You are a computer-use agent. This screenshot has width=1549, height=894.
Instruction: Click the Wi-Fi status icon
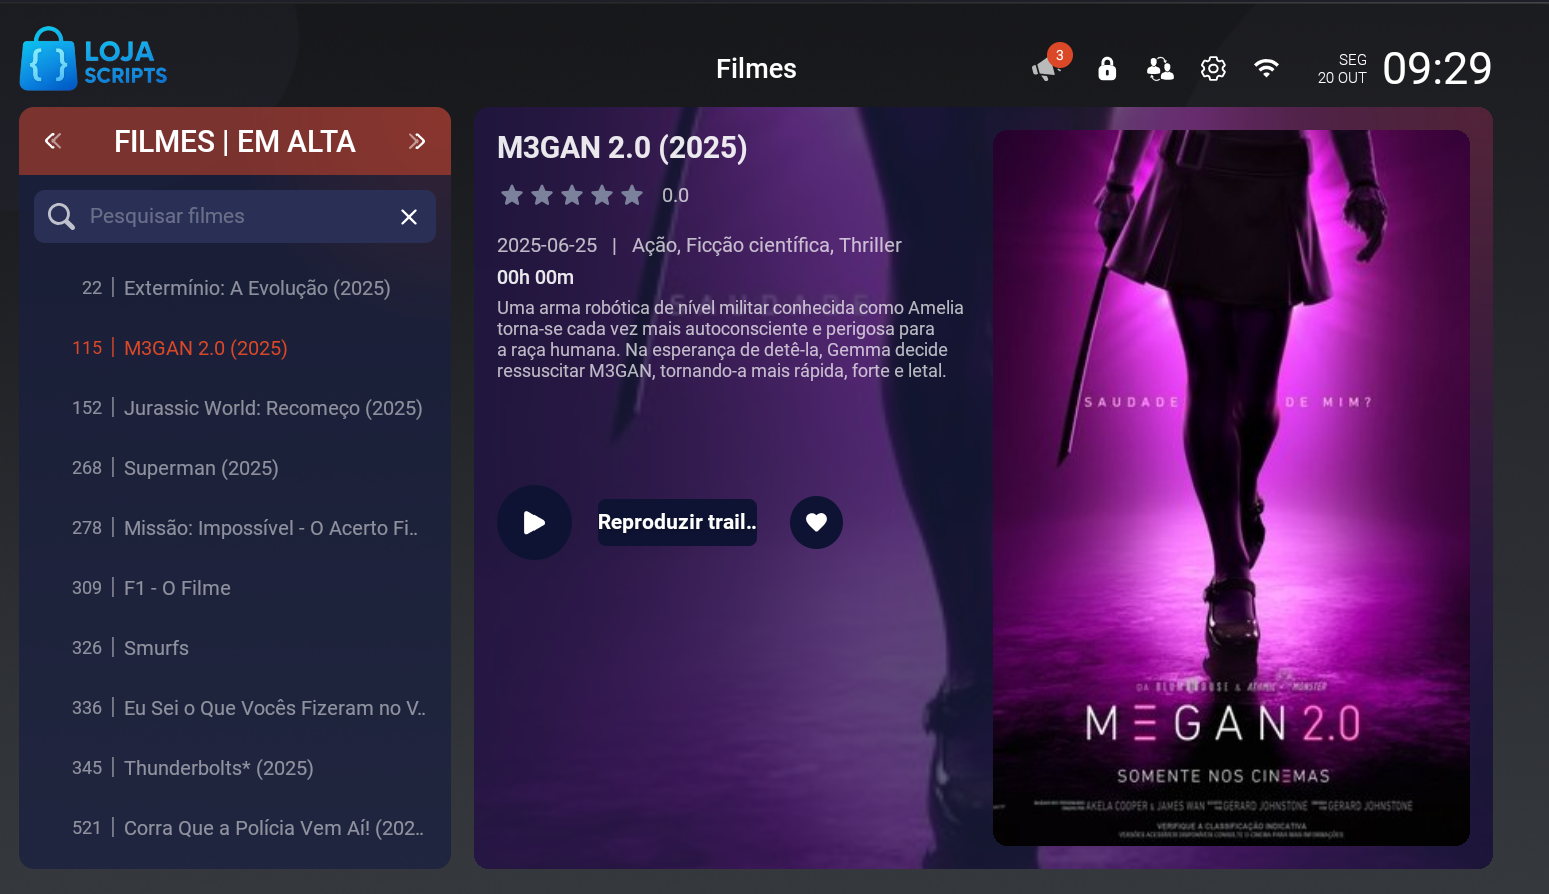click(x=1266, y=68)
